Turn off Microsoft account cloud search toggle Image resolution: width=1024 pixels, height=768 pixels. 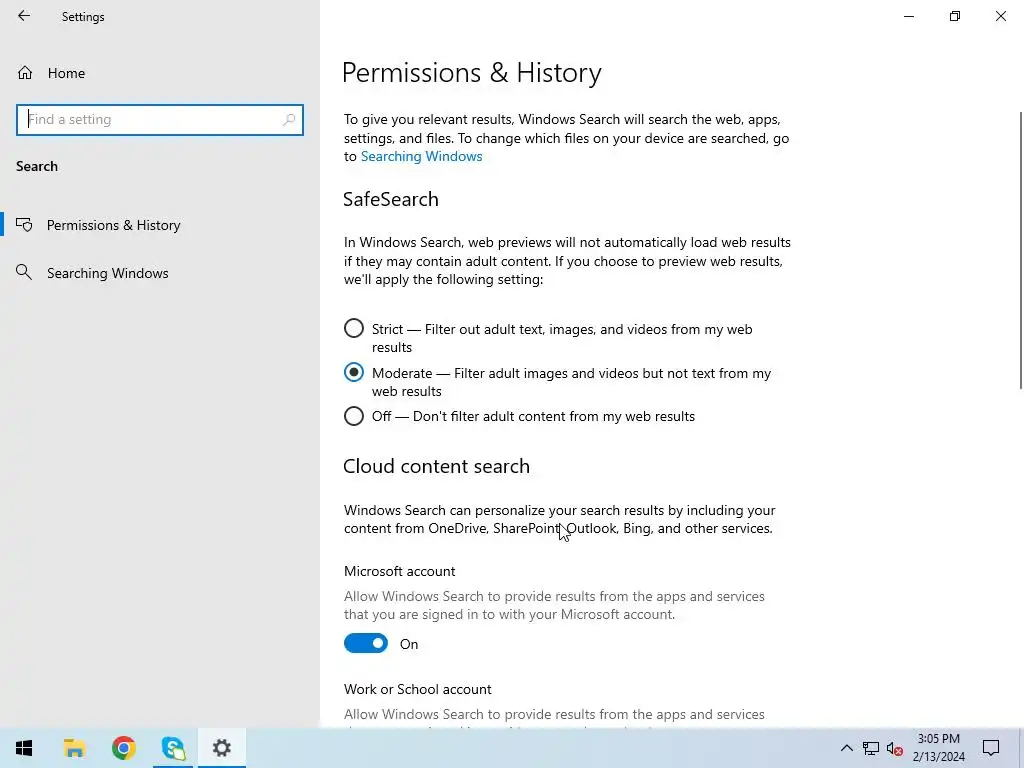pos(366,643)
